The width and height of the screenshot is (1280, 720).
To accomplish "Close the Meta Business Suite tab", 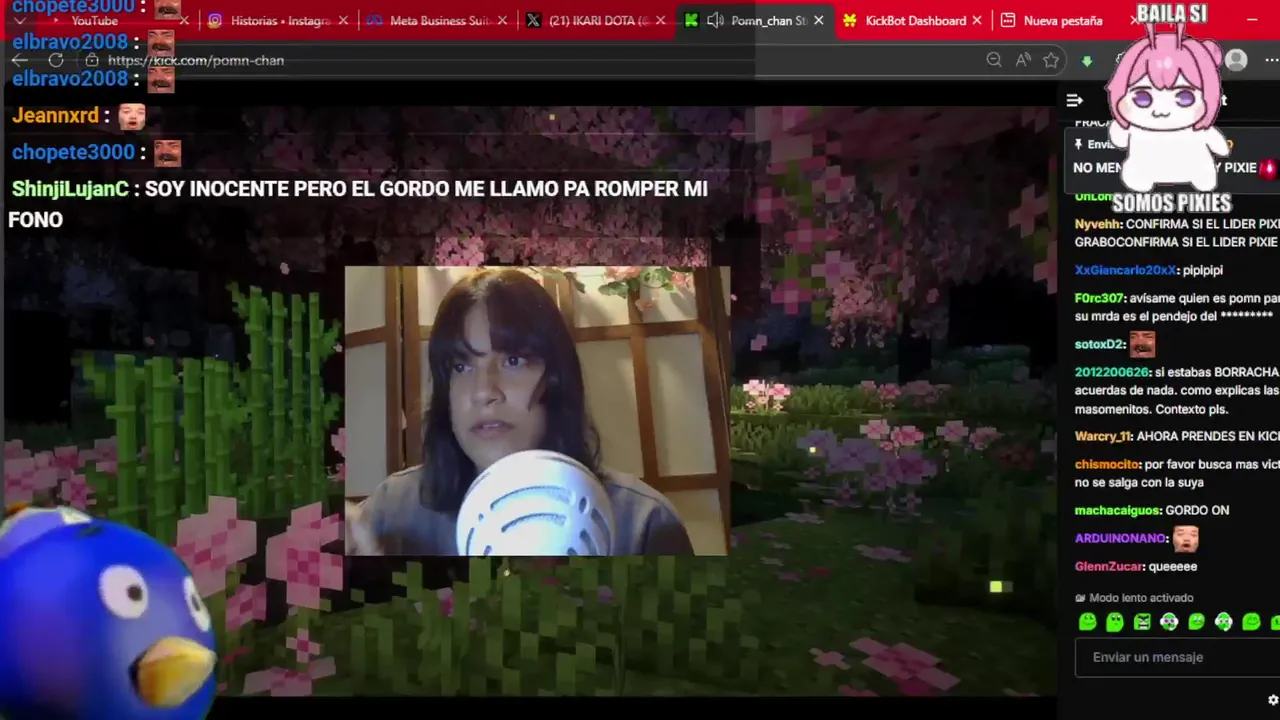I will click(x=502, y=20).
